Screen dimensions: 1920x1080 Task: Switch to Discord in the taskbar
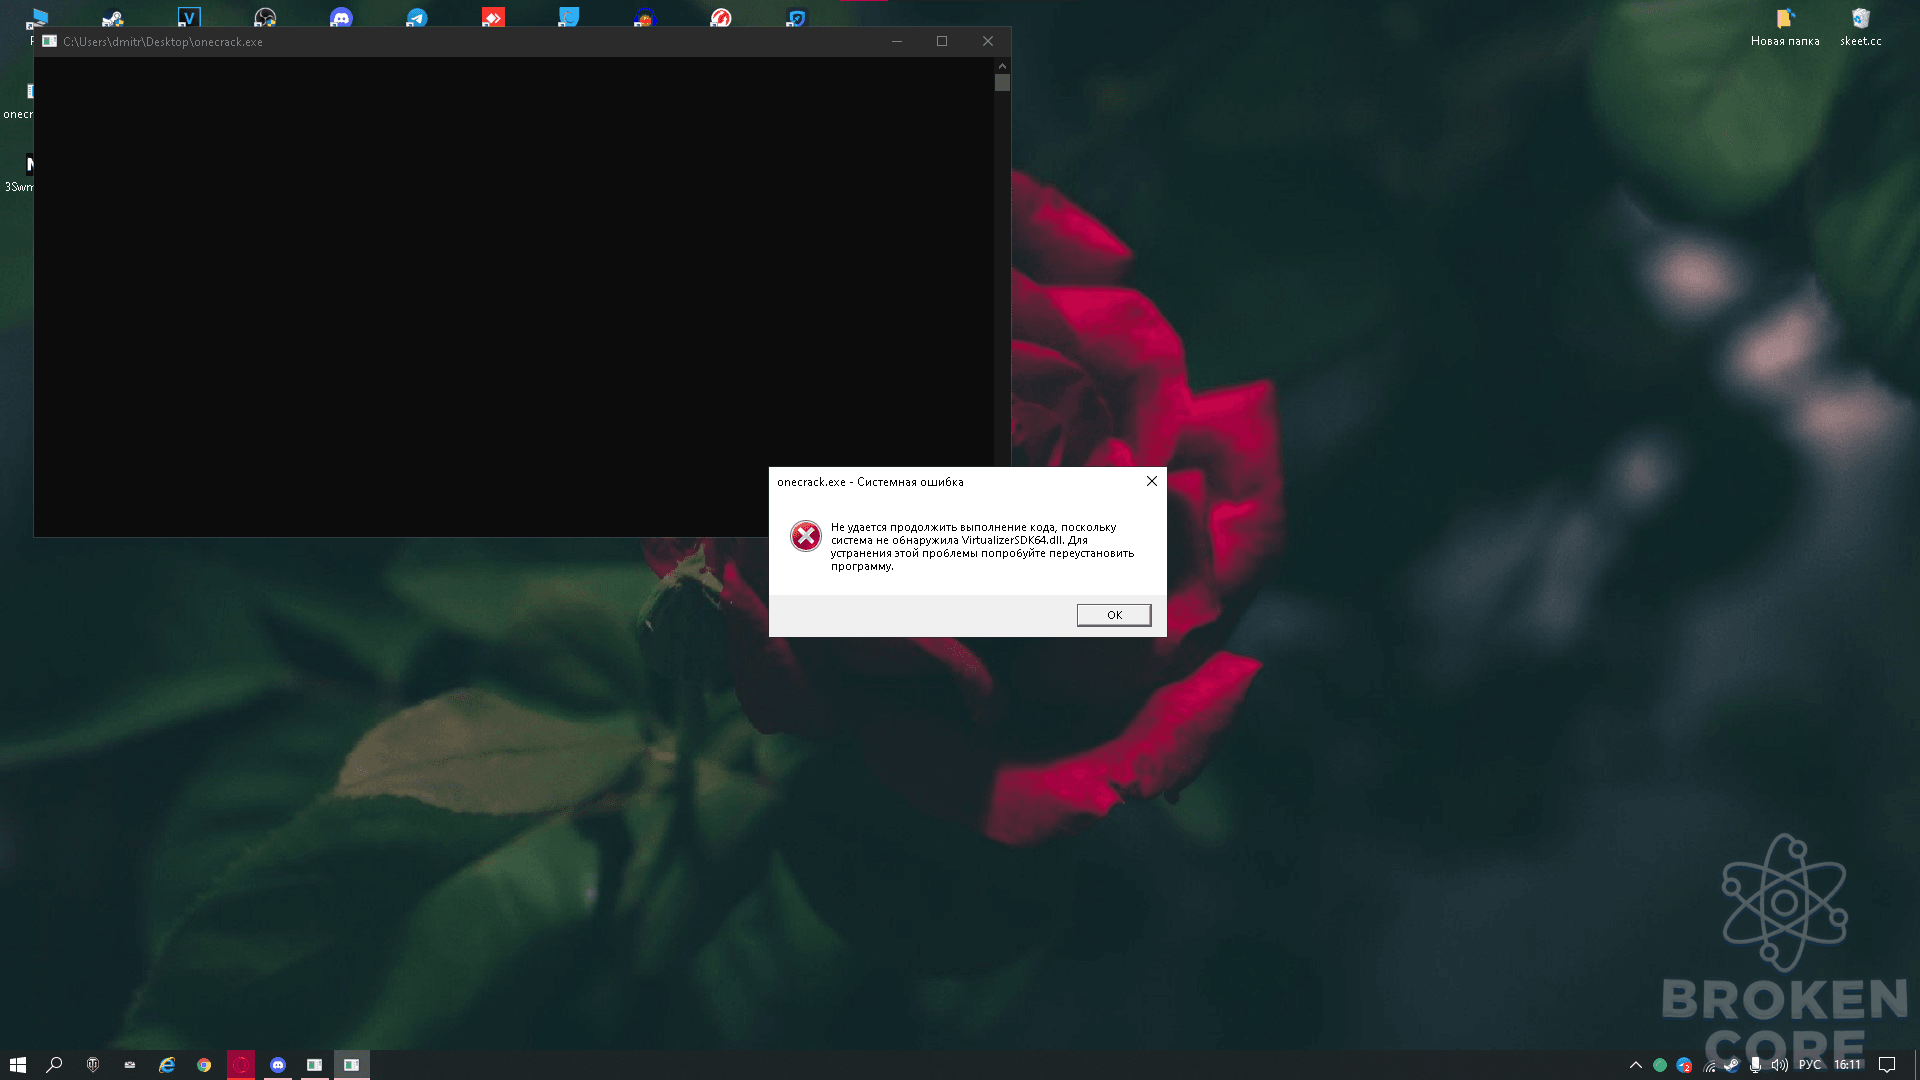278,1065
